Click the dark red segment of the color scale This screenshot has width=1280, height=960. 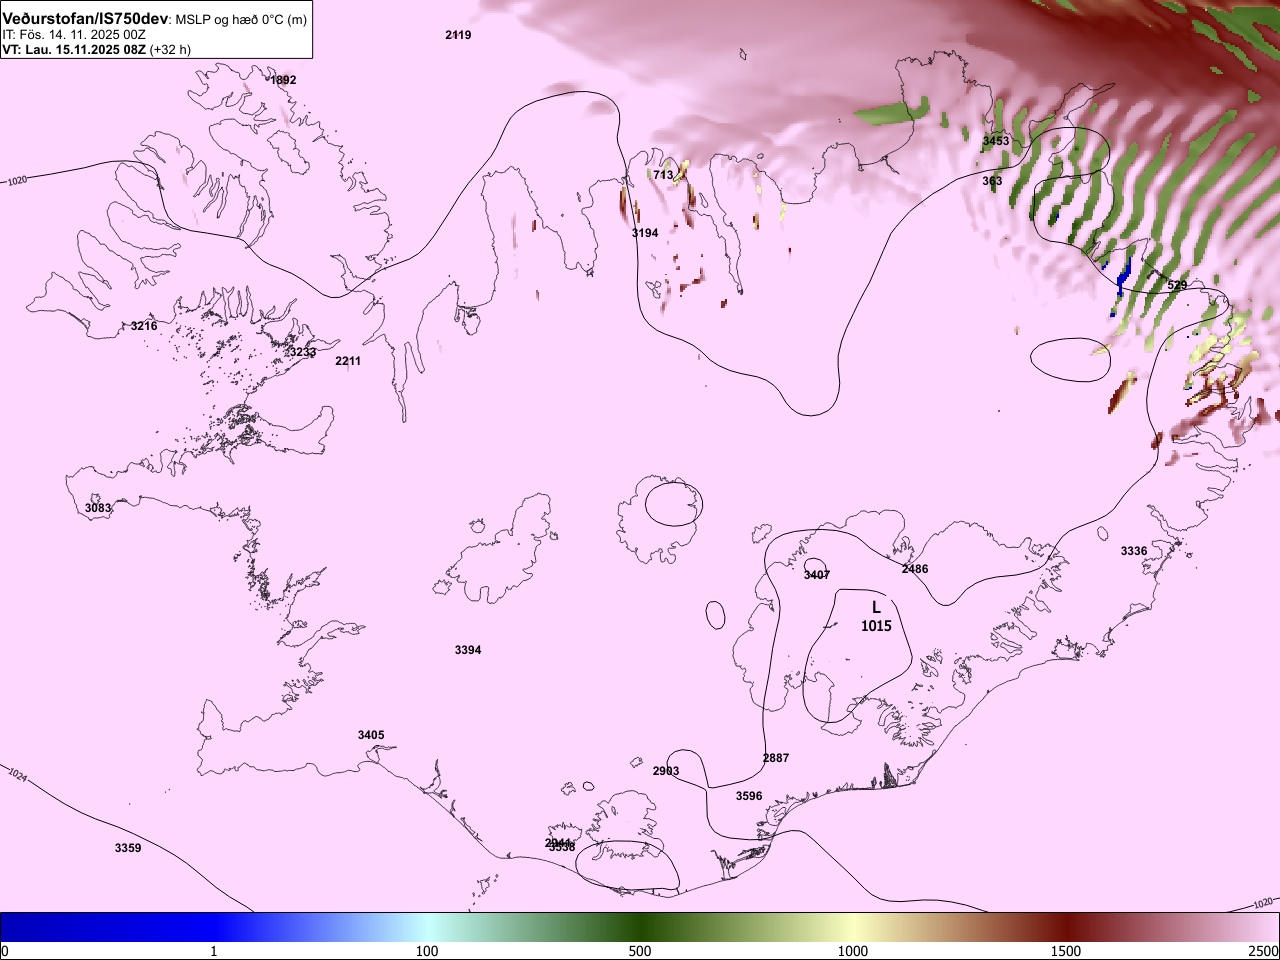1066,927
